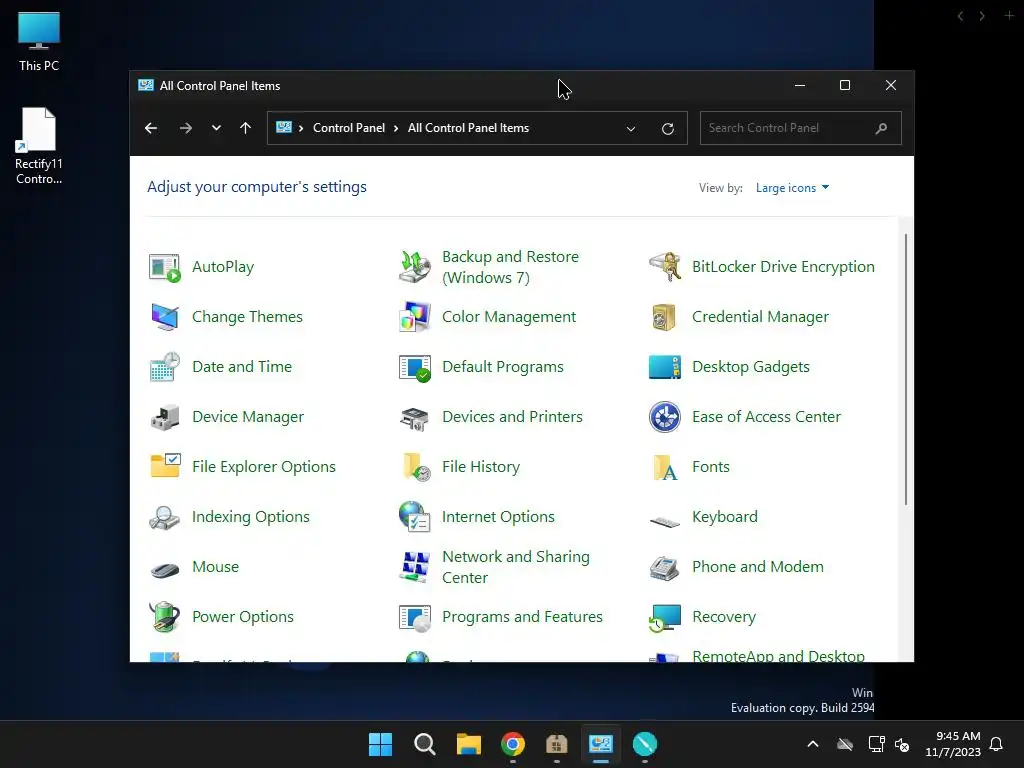Open Phone and Modem icon
1024x768 pixels.
(x=665, y=567)
